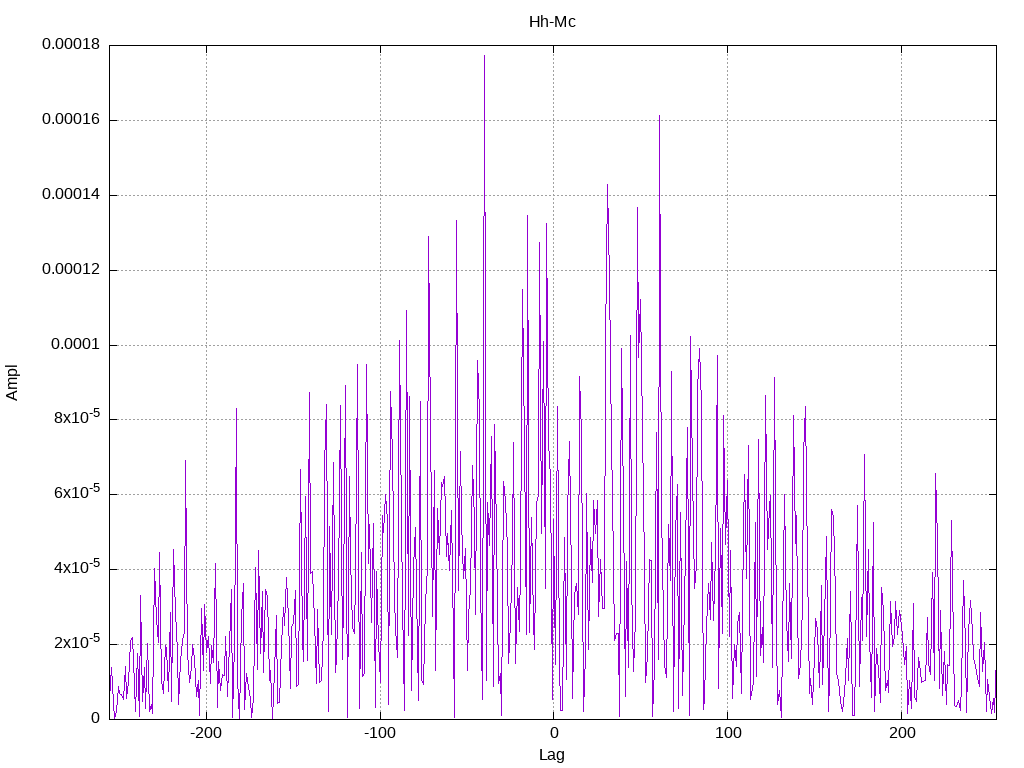Select the X-axis label Lag

coord(552,755)
